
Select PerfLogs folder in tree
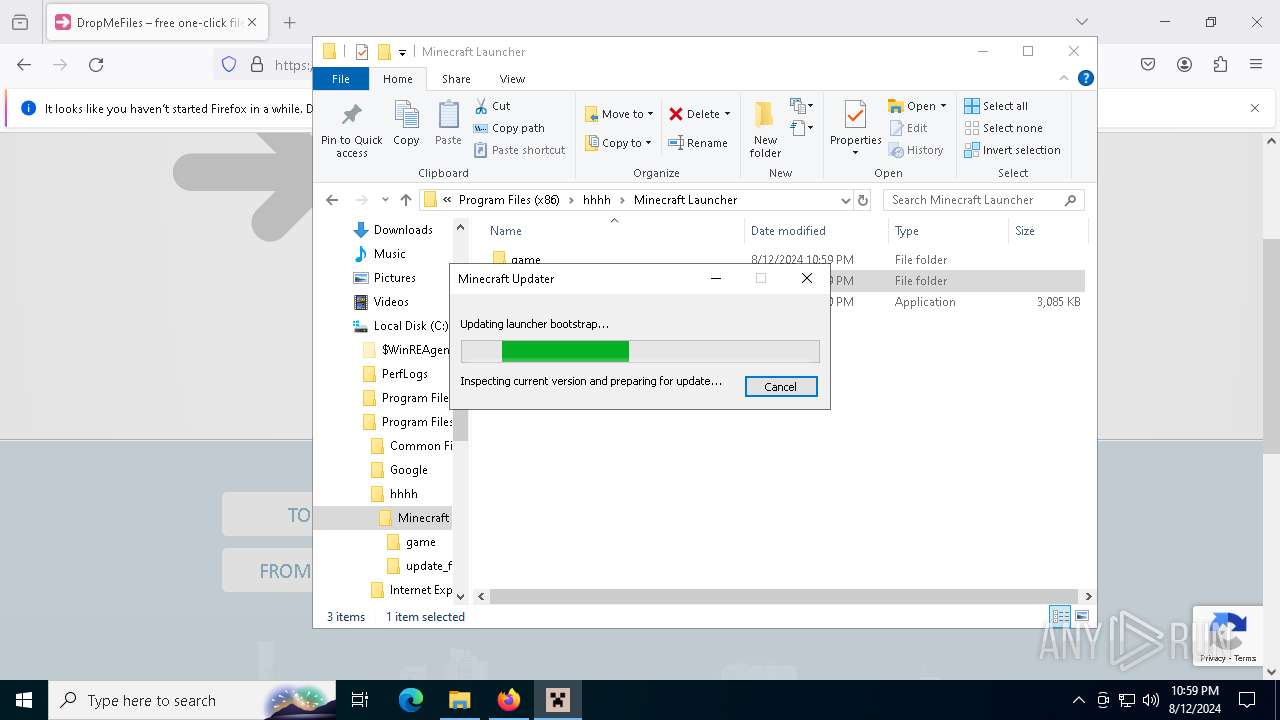(404, 374)
